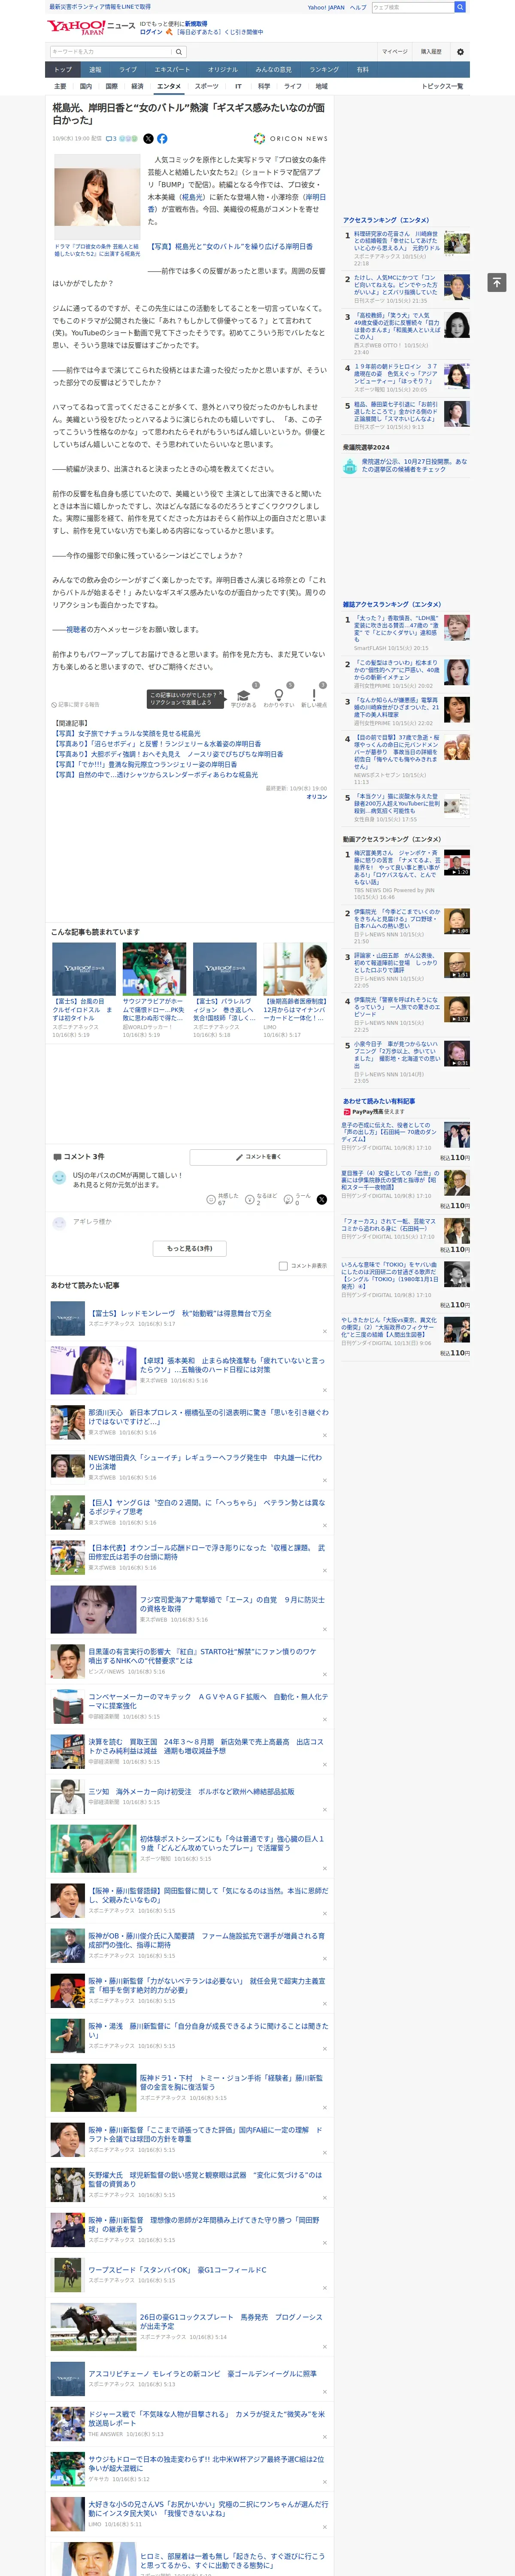React with the わかりやすい lightbulb icon
This screenshot has height=2576, width=515.
click(278, 696)
